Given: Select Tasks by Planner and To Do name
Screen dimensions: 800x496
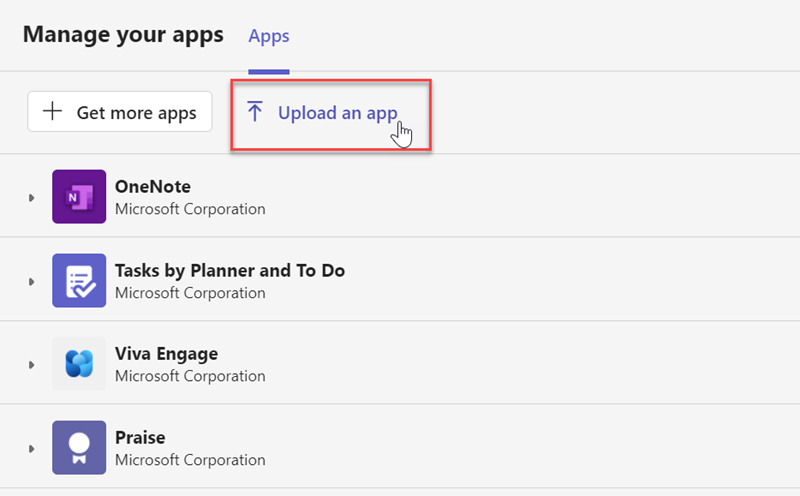Looking at the screenshot, I should pyautogui.click(x=230, y=270).
